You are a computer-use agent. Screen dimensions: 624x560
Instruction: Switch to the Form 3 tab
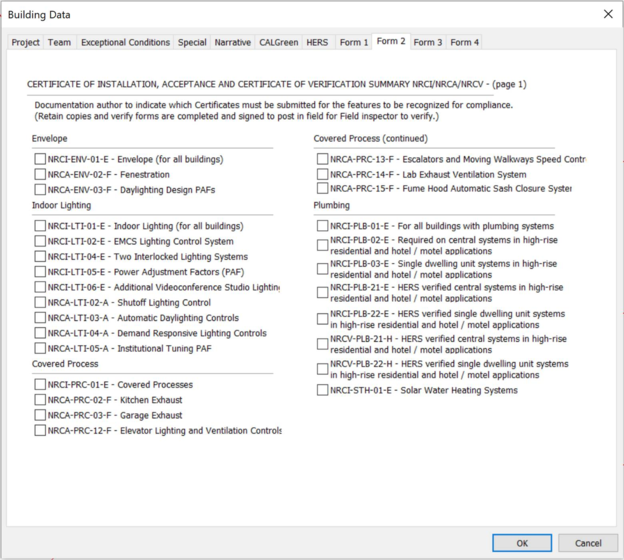(x=428, y=43)
